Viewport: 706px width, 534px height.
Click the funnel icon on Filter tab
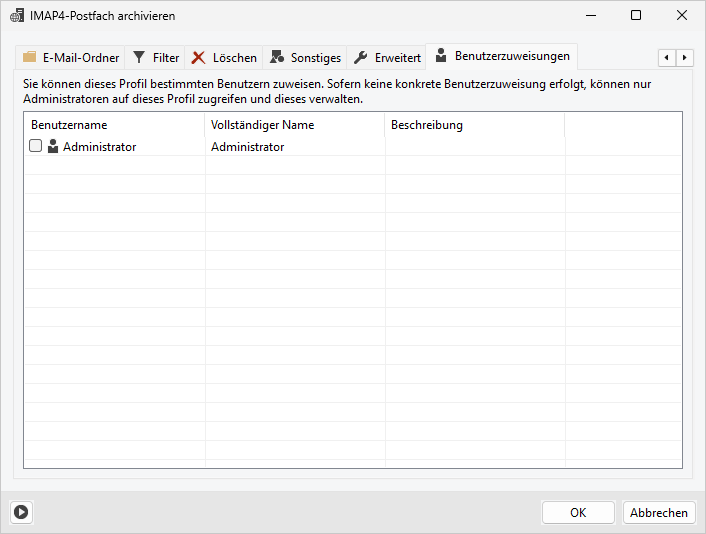coord(139,58)
